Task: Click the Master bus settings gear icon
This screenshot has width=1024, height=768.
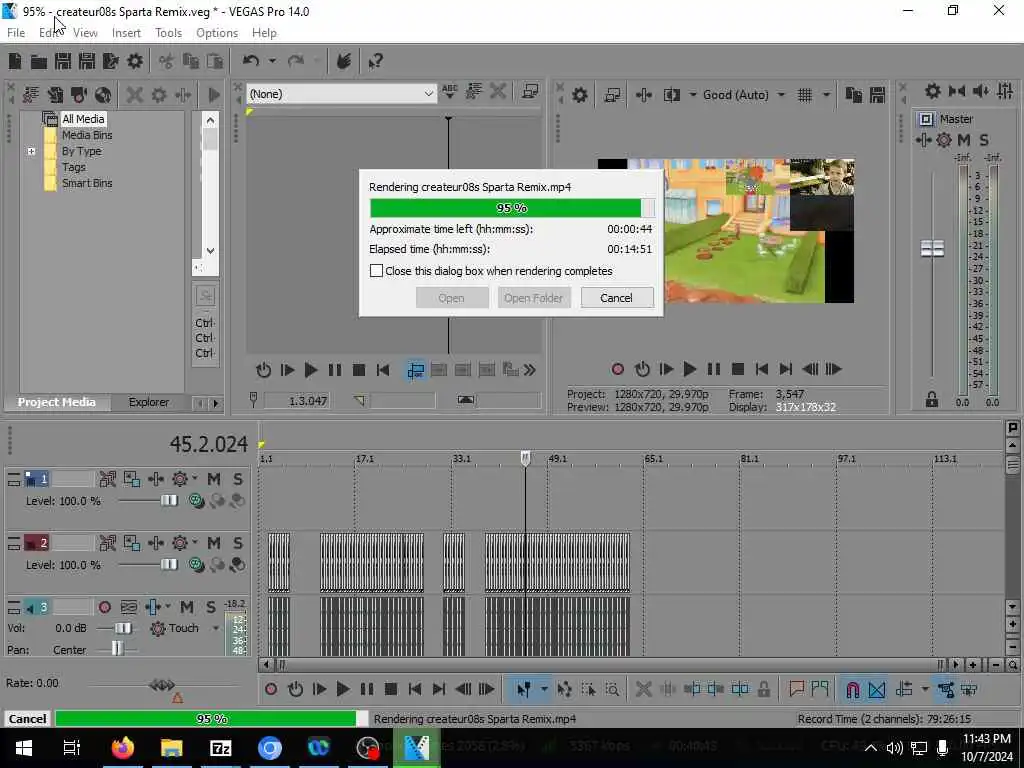Action: click(x=933, y=91)
